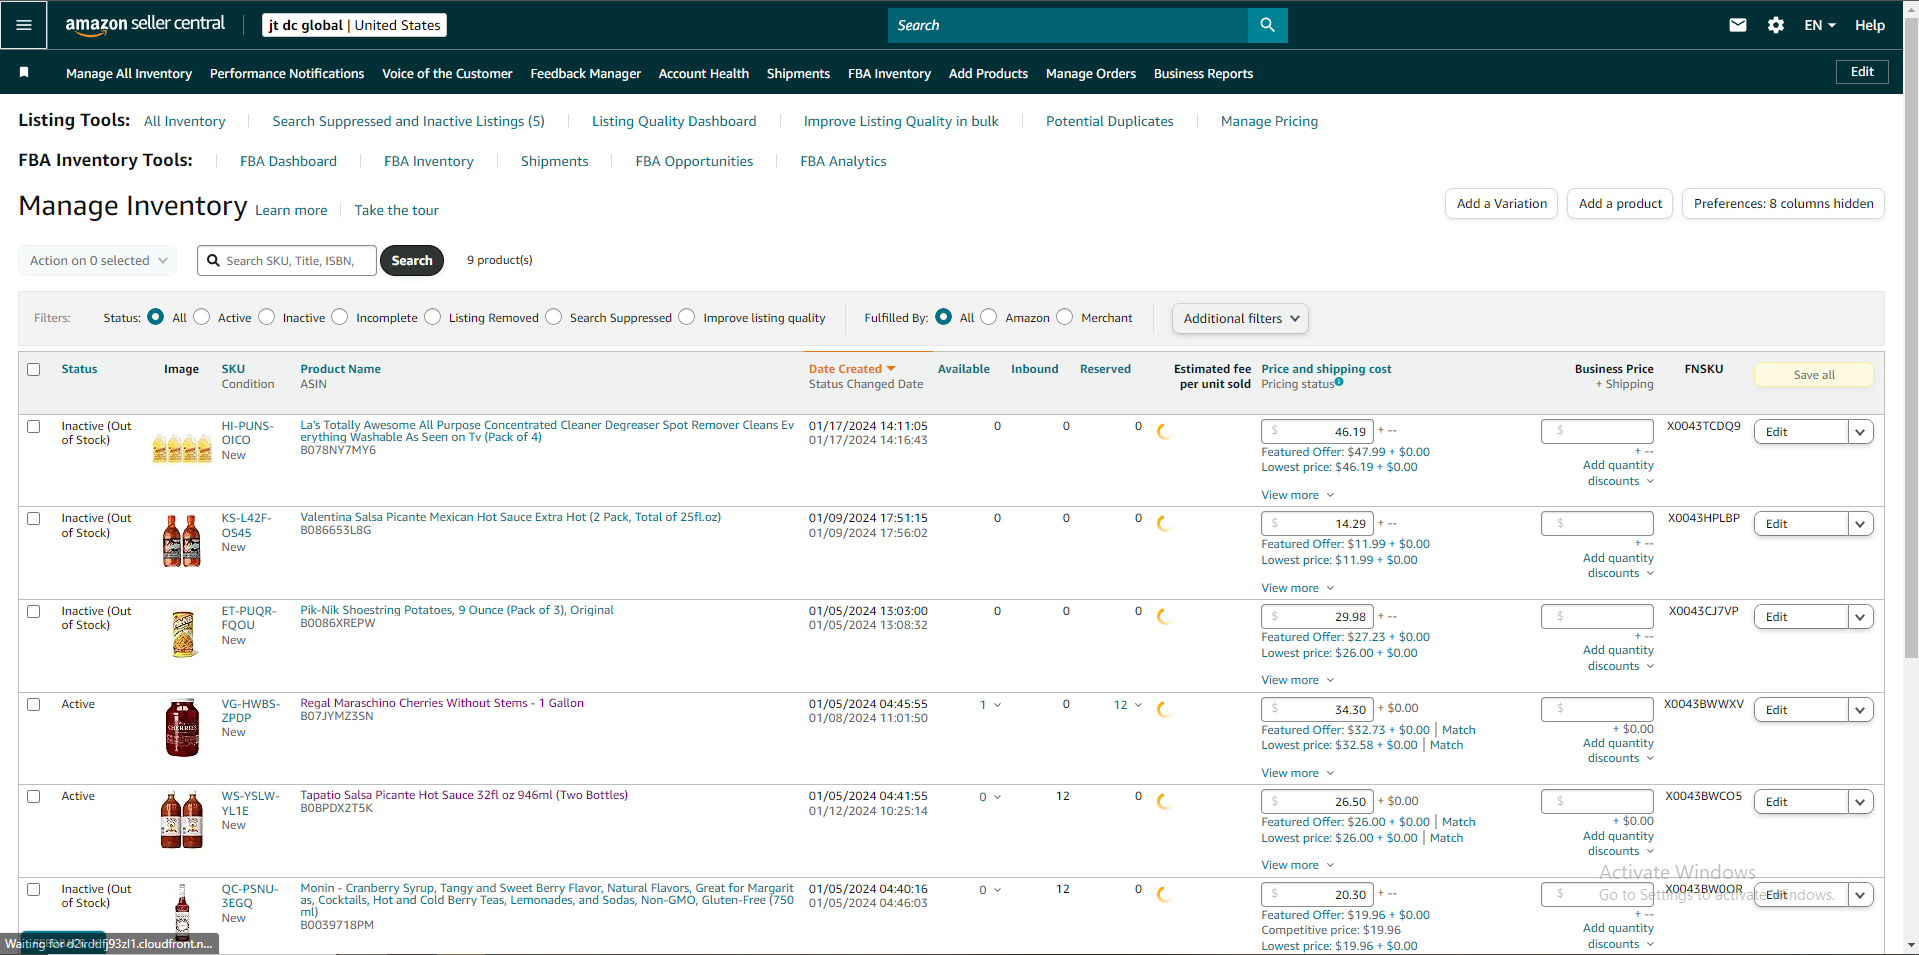
Task: Click Add a Variation button
Action: click(1501, 203)
